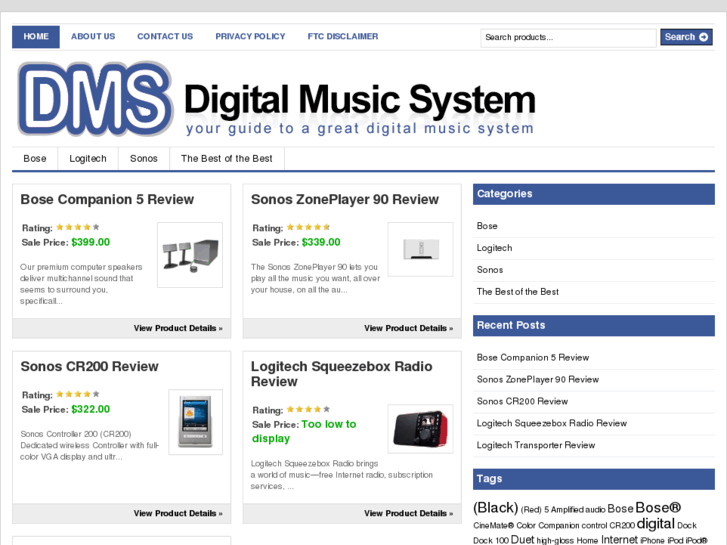This screenshot has width=727, height=545.
Task: Click the Squeezebox Radio product thumbnail
Action: pyautogui.click(x=421, y=429)
